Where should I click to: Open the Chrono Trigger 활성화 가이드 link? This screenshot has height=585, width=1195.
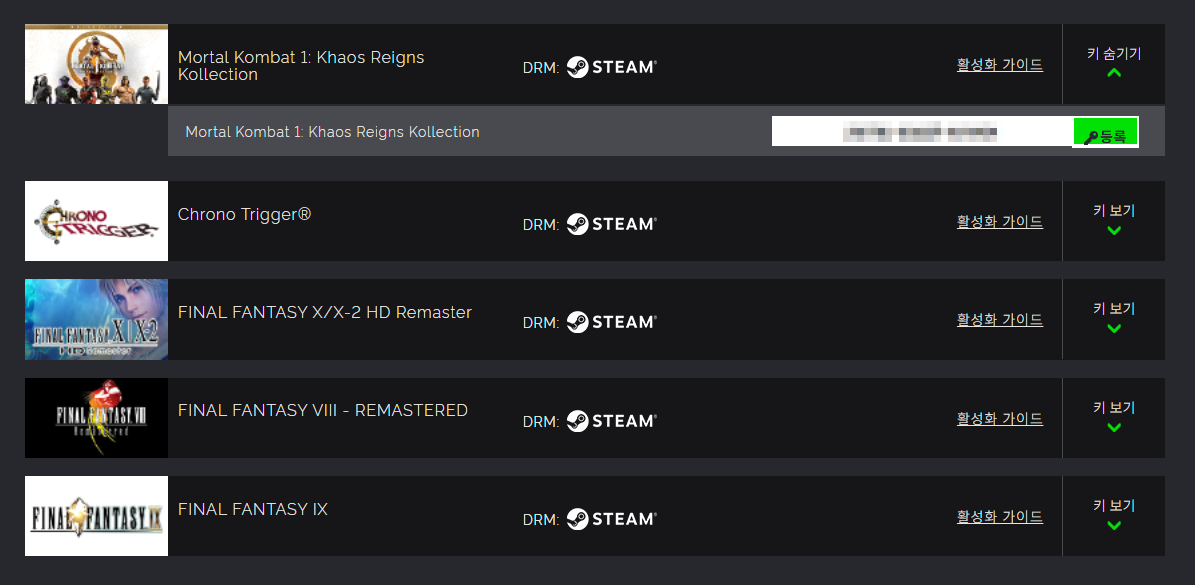coord(999,222)
